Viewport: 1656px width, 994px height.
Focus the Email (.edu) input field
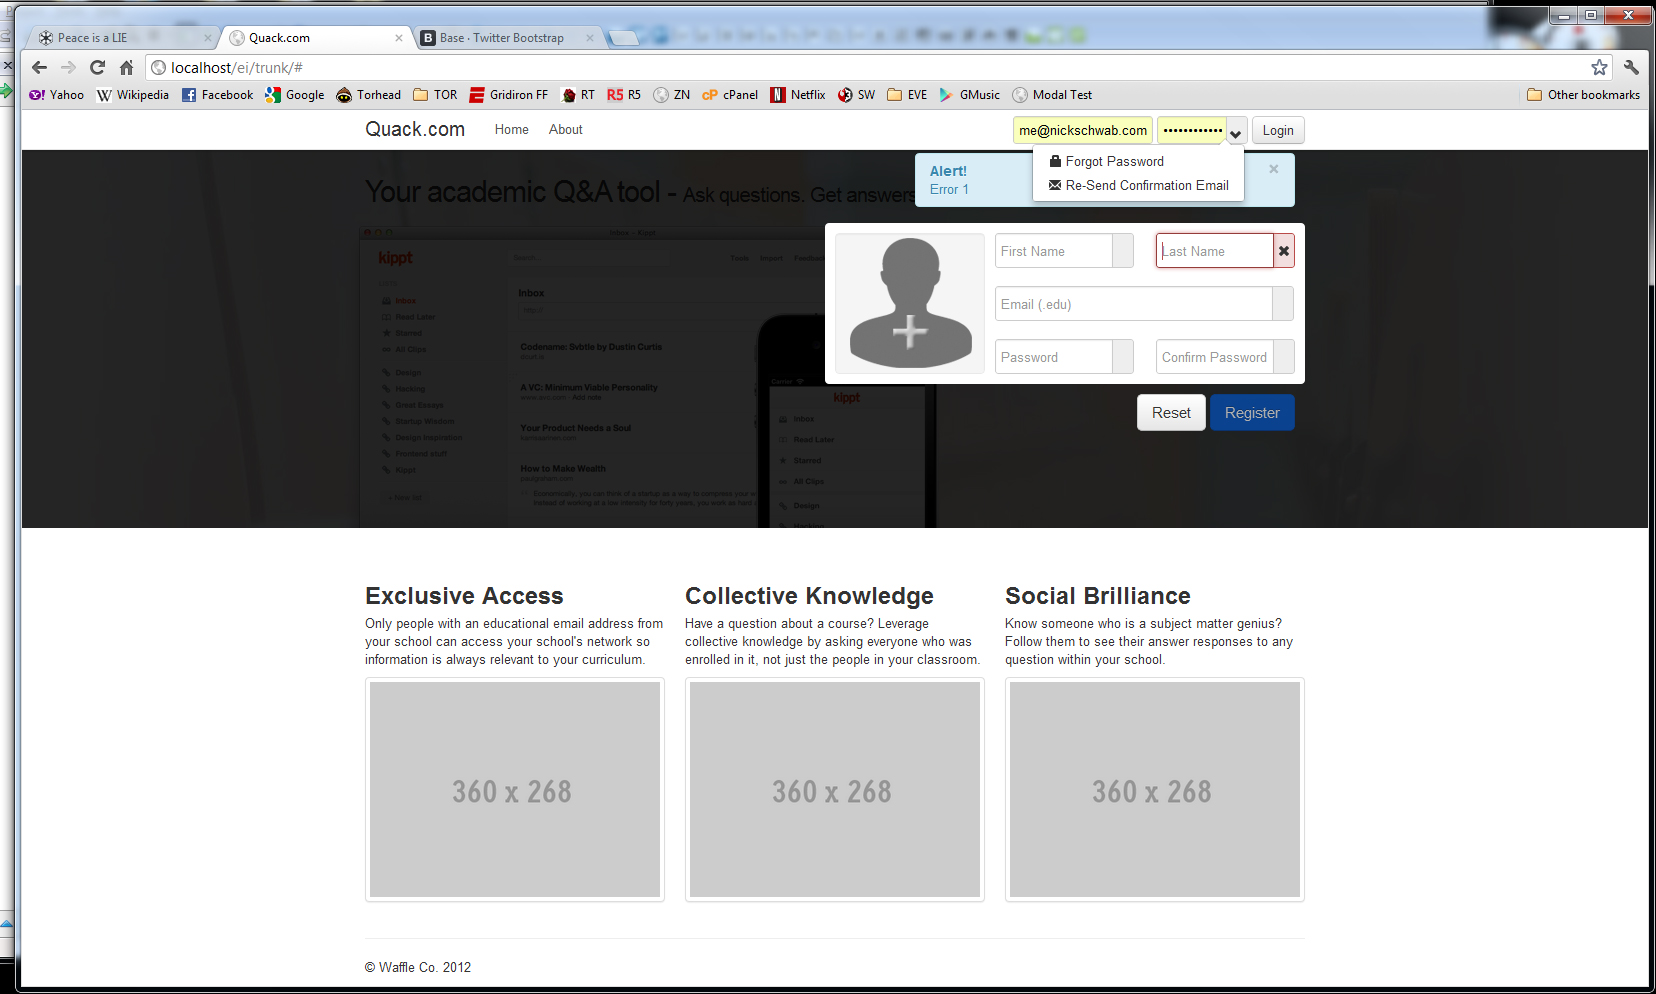click(1133, 304)
